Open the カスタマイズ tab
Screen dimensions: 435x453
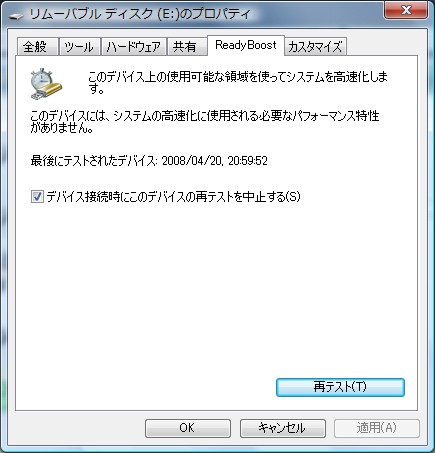[x=315, y=47]
